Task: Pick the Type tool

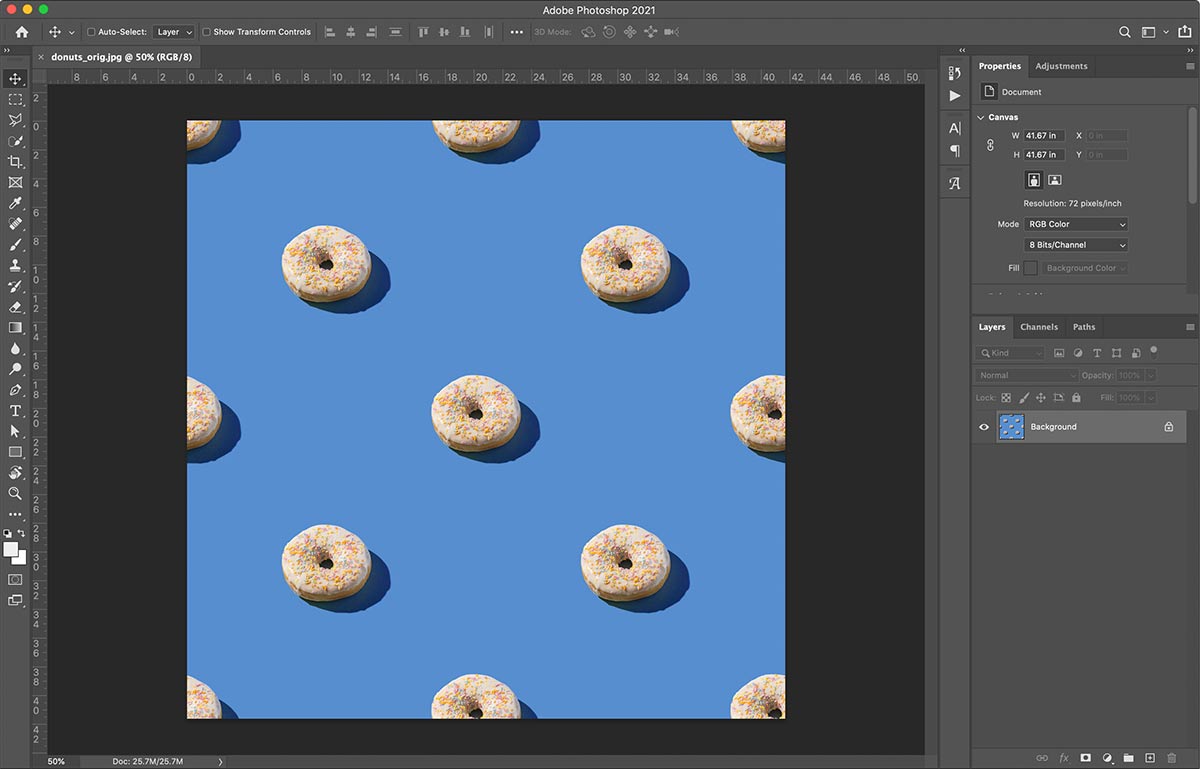Action: (x=16, y=410)
